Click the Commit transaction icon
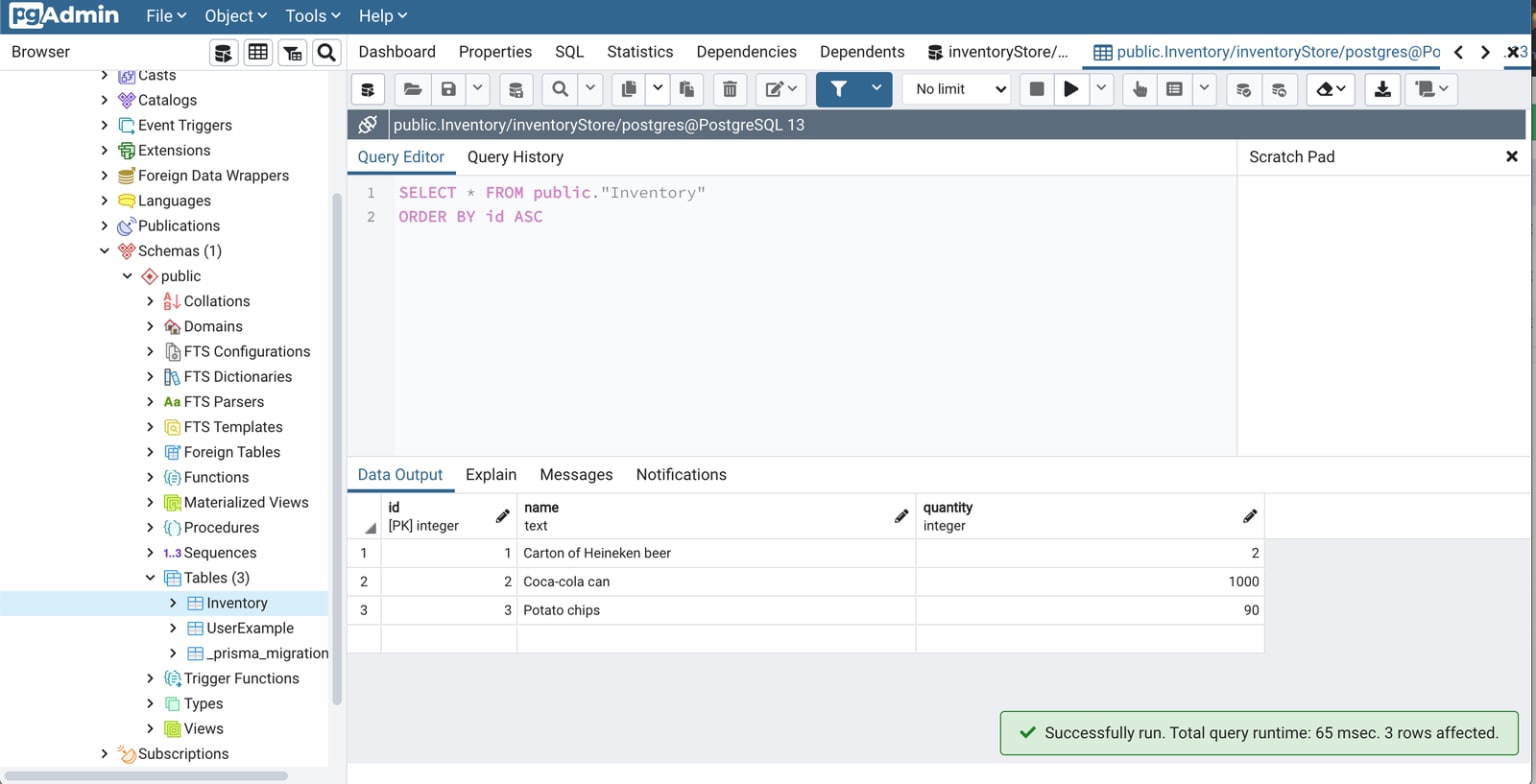The width and height of the screenshot is (1536, 784). [1244, 89]
